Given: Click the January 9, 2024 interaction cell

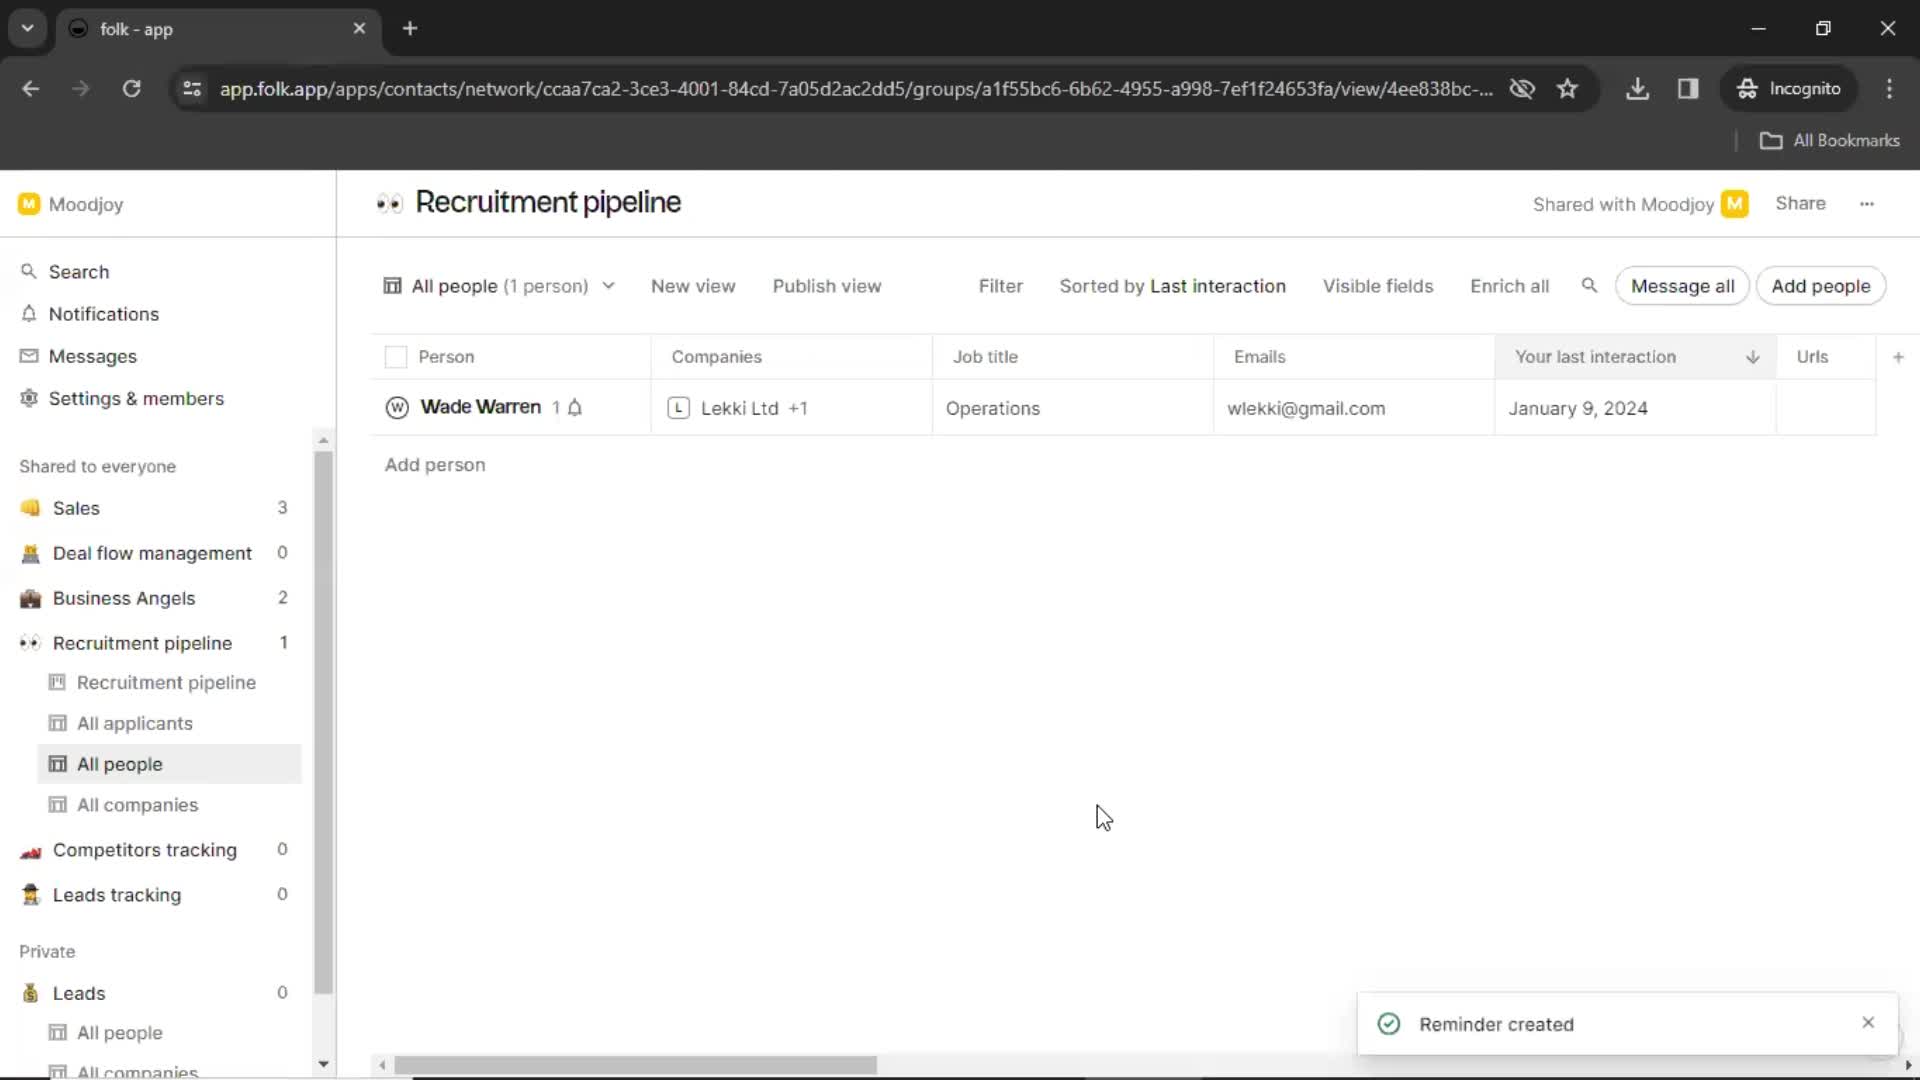Looking at the screenshot, I should click(1635, 408).
